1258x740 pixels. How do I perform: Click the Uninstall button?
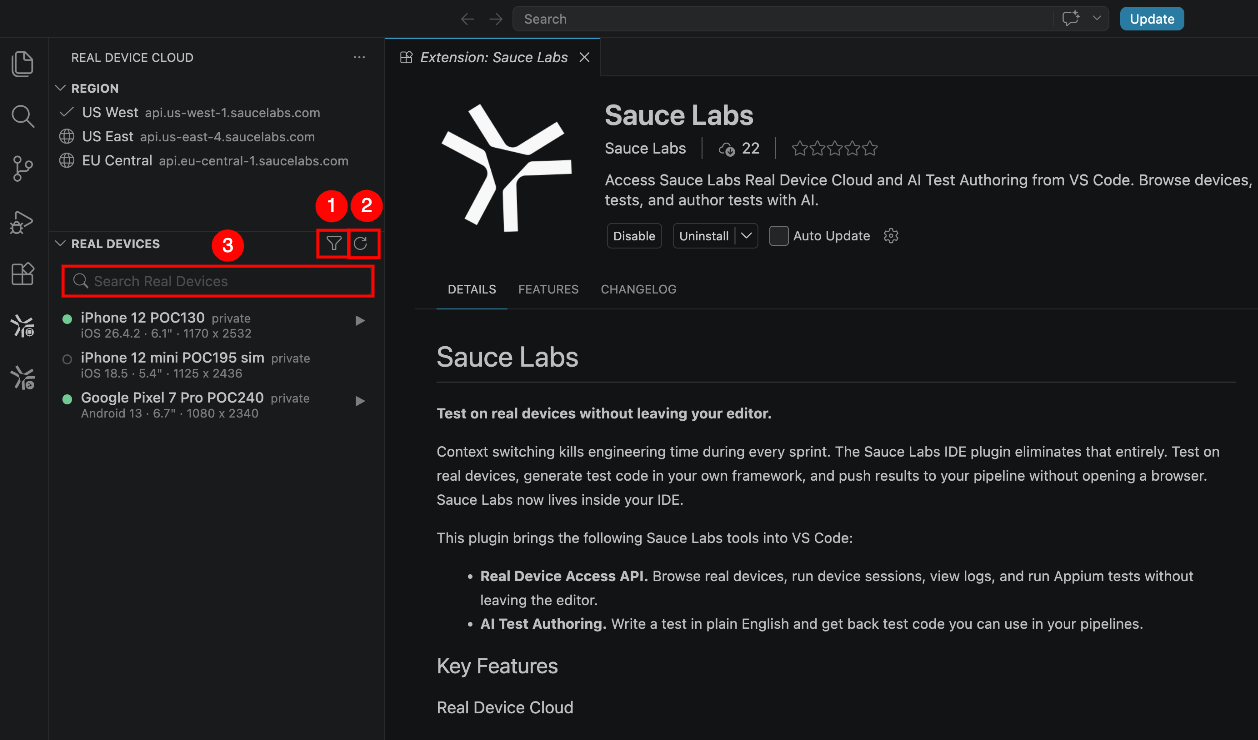(x=704, y=236)
